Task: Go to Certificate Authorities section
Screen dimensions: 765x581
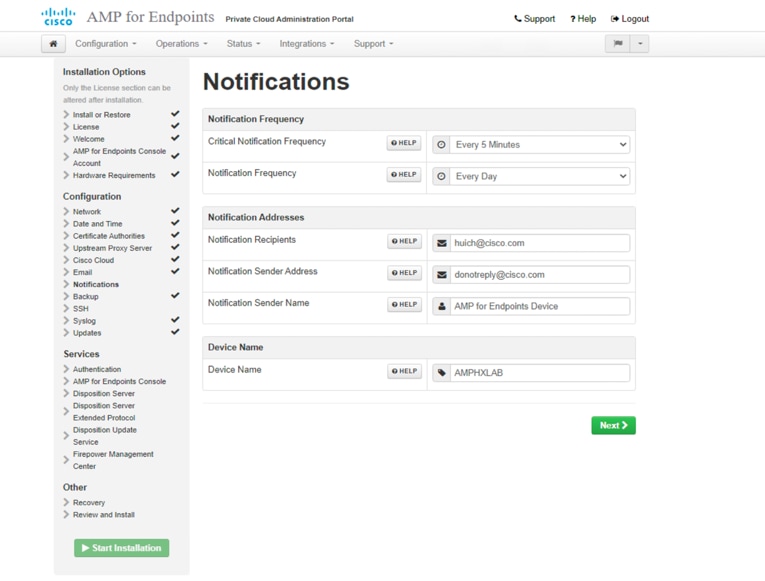Action: [109, 237]
